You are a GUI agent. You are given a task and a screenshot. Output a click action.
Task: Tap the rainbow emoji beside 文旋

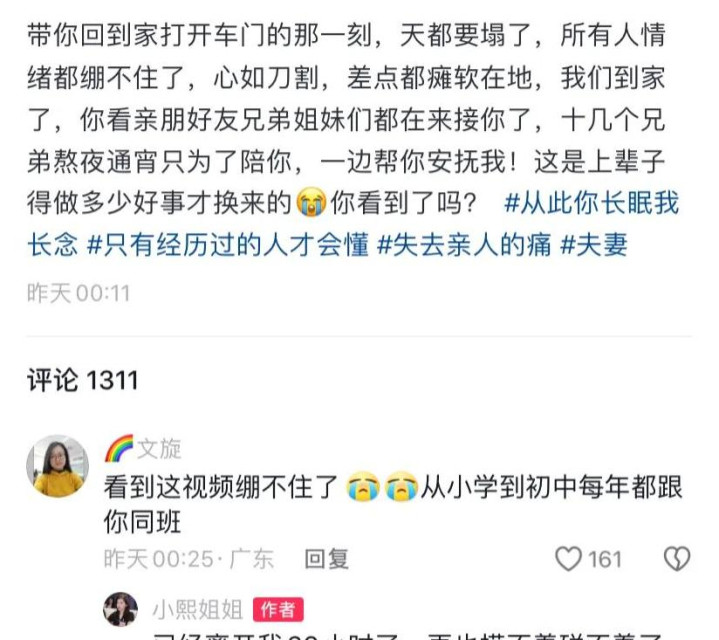(x=119, y=448)
